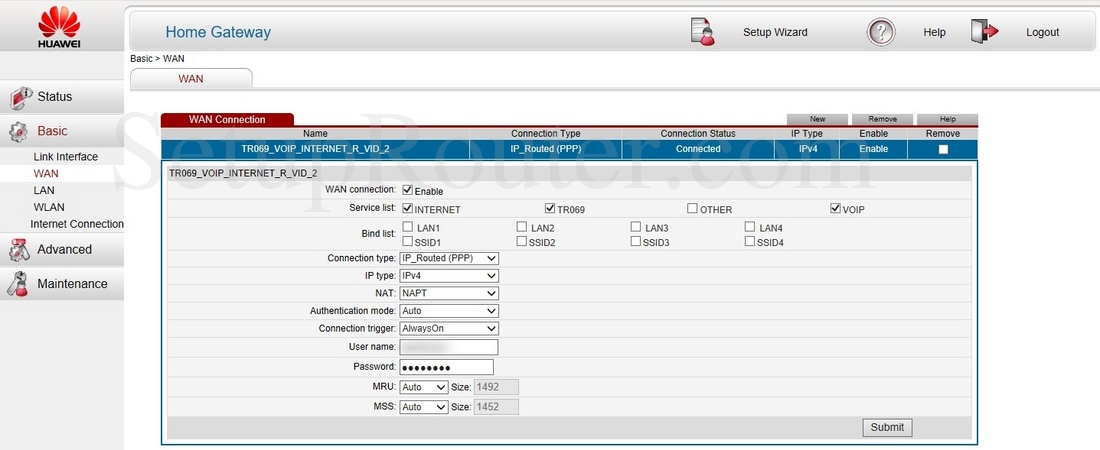Click the Advanced menu icon
The image size is (1100, 450).
click(x=18, y=249)
